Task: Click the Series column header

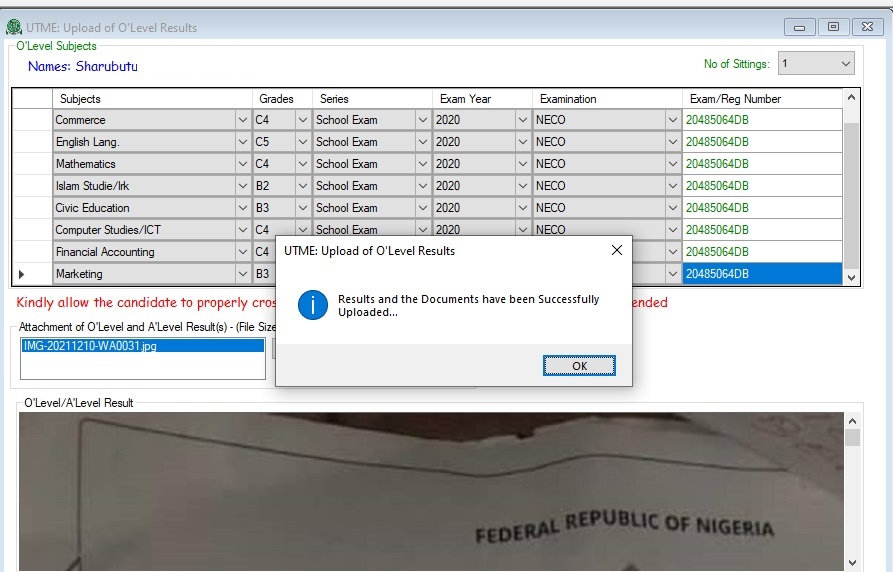Action: coord(372,99)
